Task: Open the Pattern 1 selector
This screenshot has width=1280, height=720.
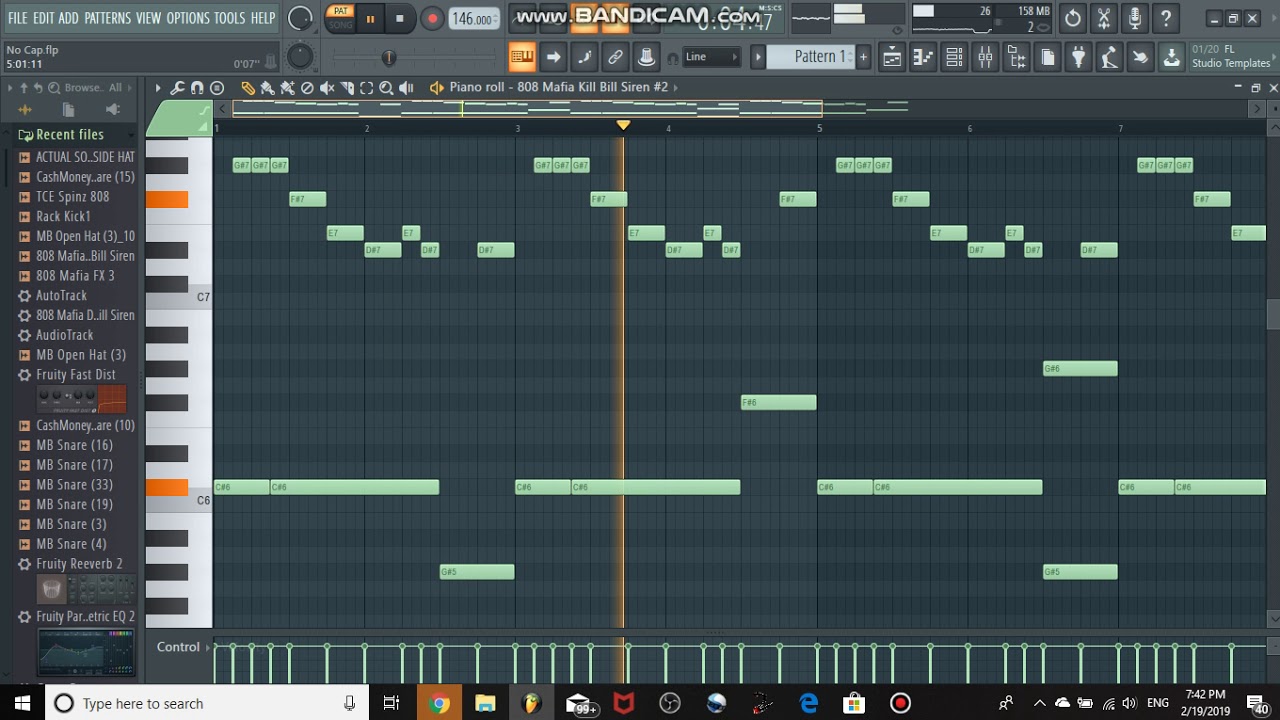Action: tap(820, 57)
